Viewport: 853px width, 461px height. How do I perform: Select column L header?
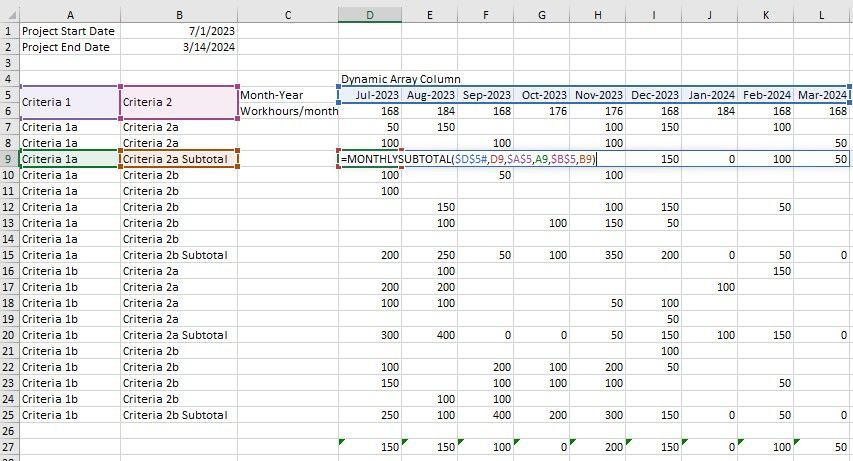coord(821,15)
